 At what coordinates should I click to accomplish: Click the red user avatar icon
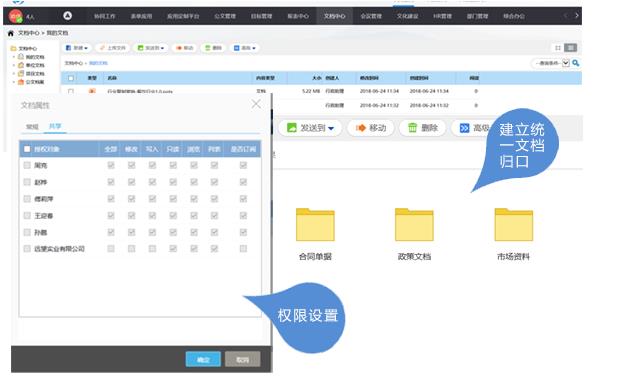click(16, 16)
